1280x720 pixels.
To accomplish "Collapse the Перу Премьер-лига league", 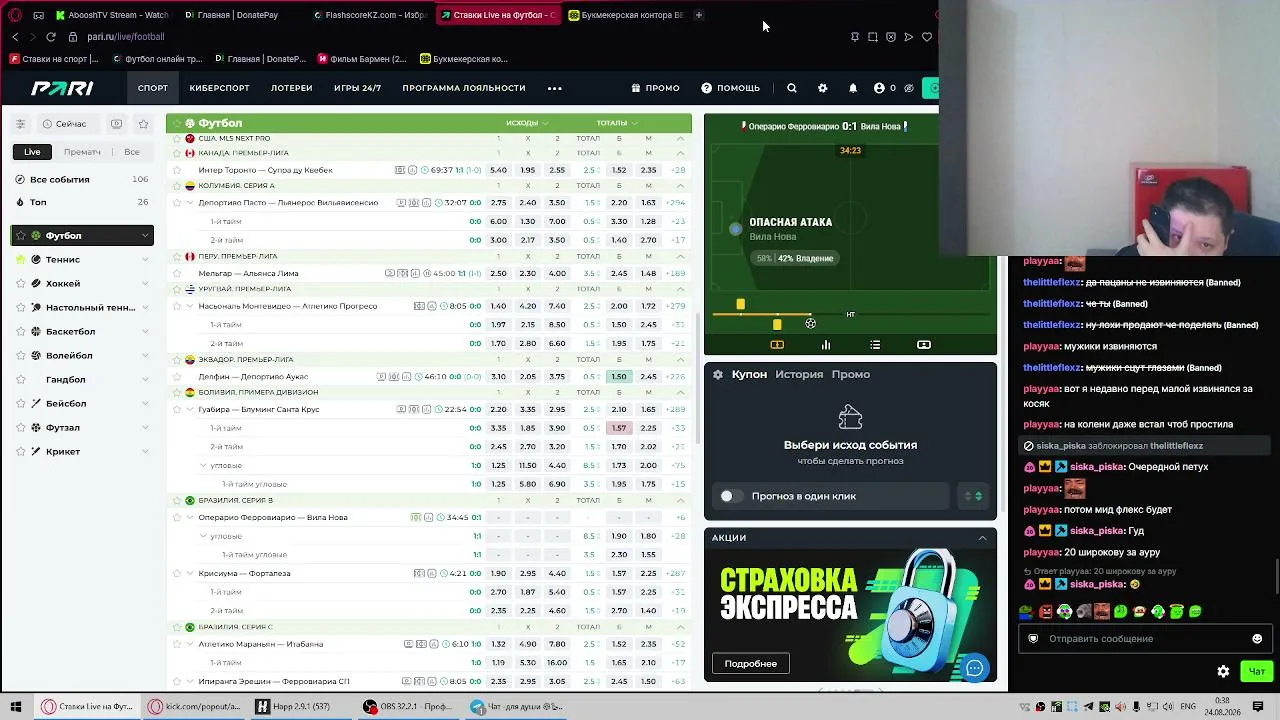I will [x=681, y=257].
